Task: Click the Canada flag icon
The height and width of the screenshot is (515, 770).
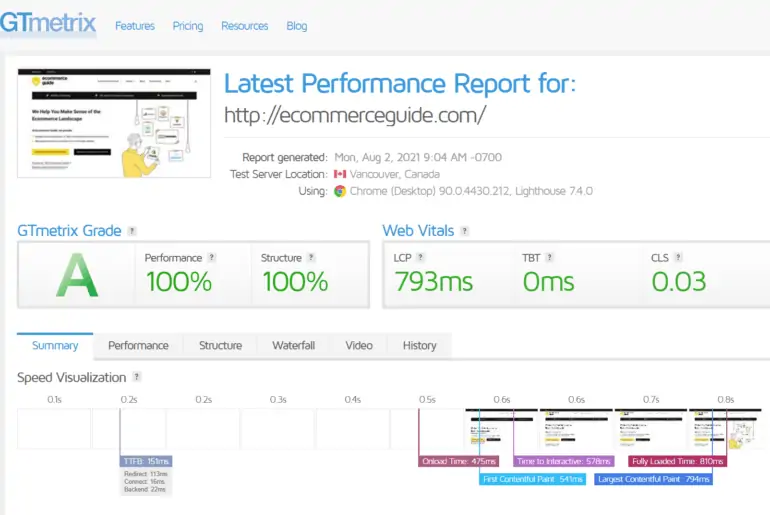Action: pos(340,174)
